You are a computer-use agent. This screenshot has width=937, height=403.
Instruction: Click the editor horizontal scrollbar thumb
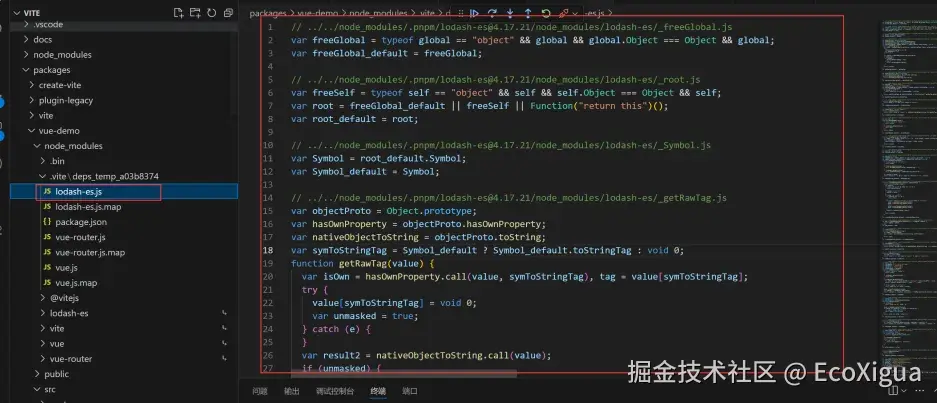[403, 374]
